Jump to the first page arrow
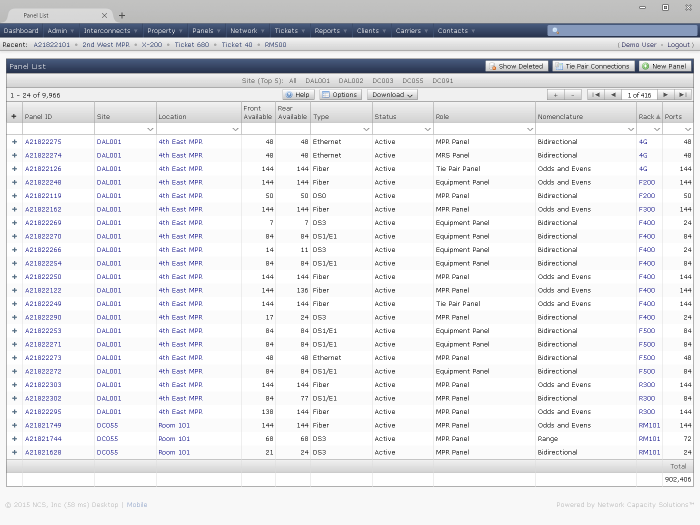Viewport: 700px width, 525px height. click(596, 95)
